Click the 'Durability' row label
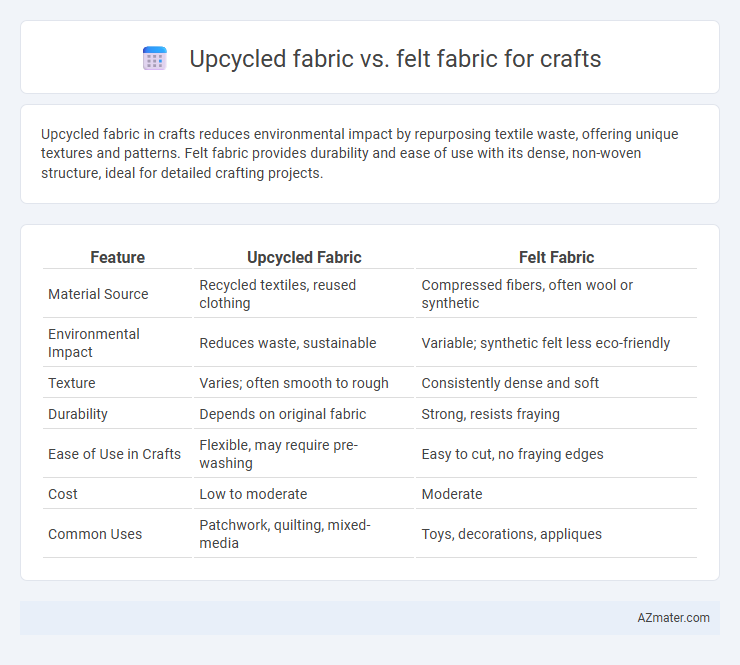Viewport: 740px width, 665px height. [x=78, y=414]
